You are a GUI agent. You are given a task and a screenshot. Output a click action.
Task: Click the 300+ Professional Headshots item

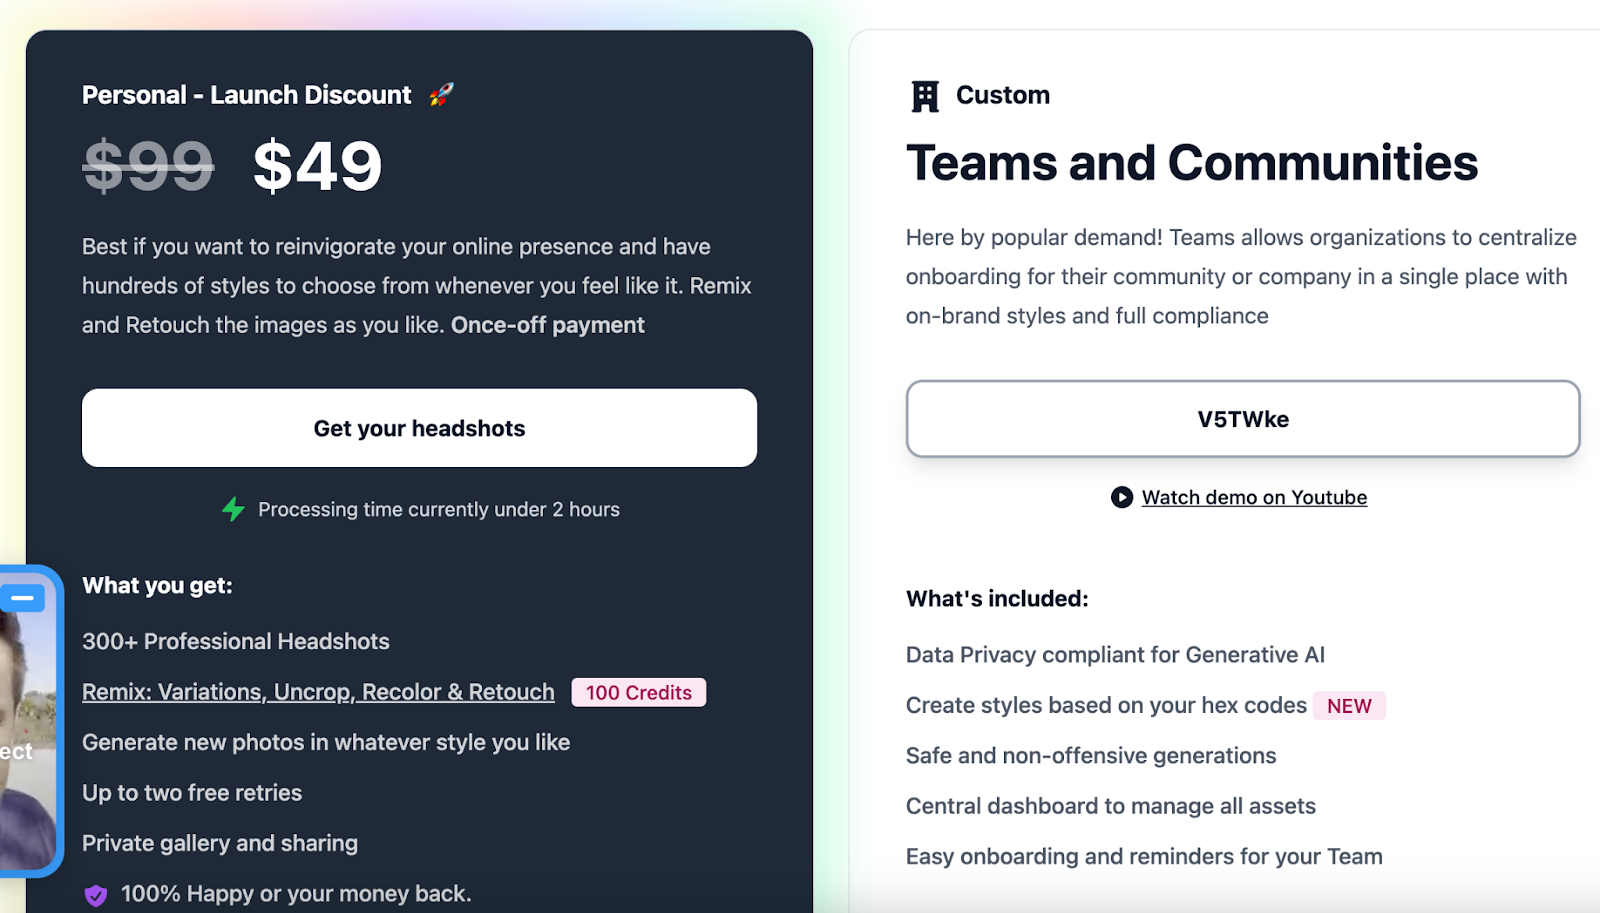coord(236,642)
